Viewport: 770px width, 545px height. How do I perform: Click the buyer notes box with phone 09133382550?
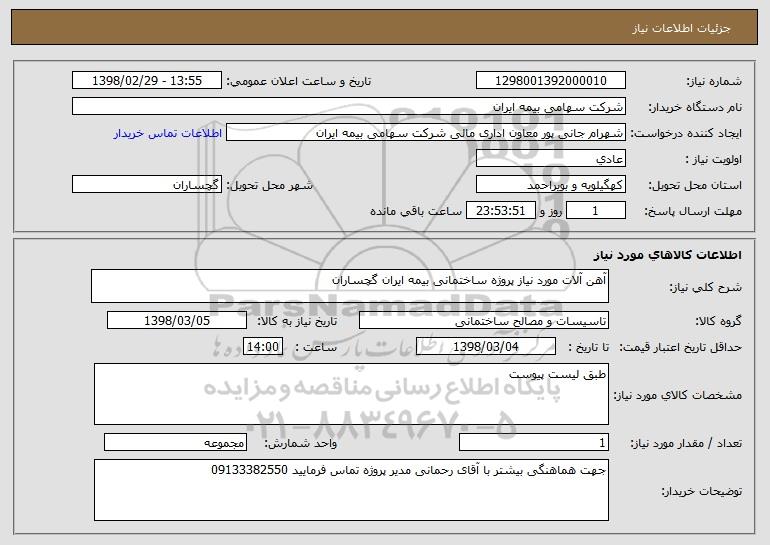(x=351, y=490)
